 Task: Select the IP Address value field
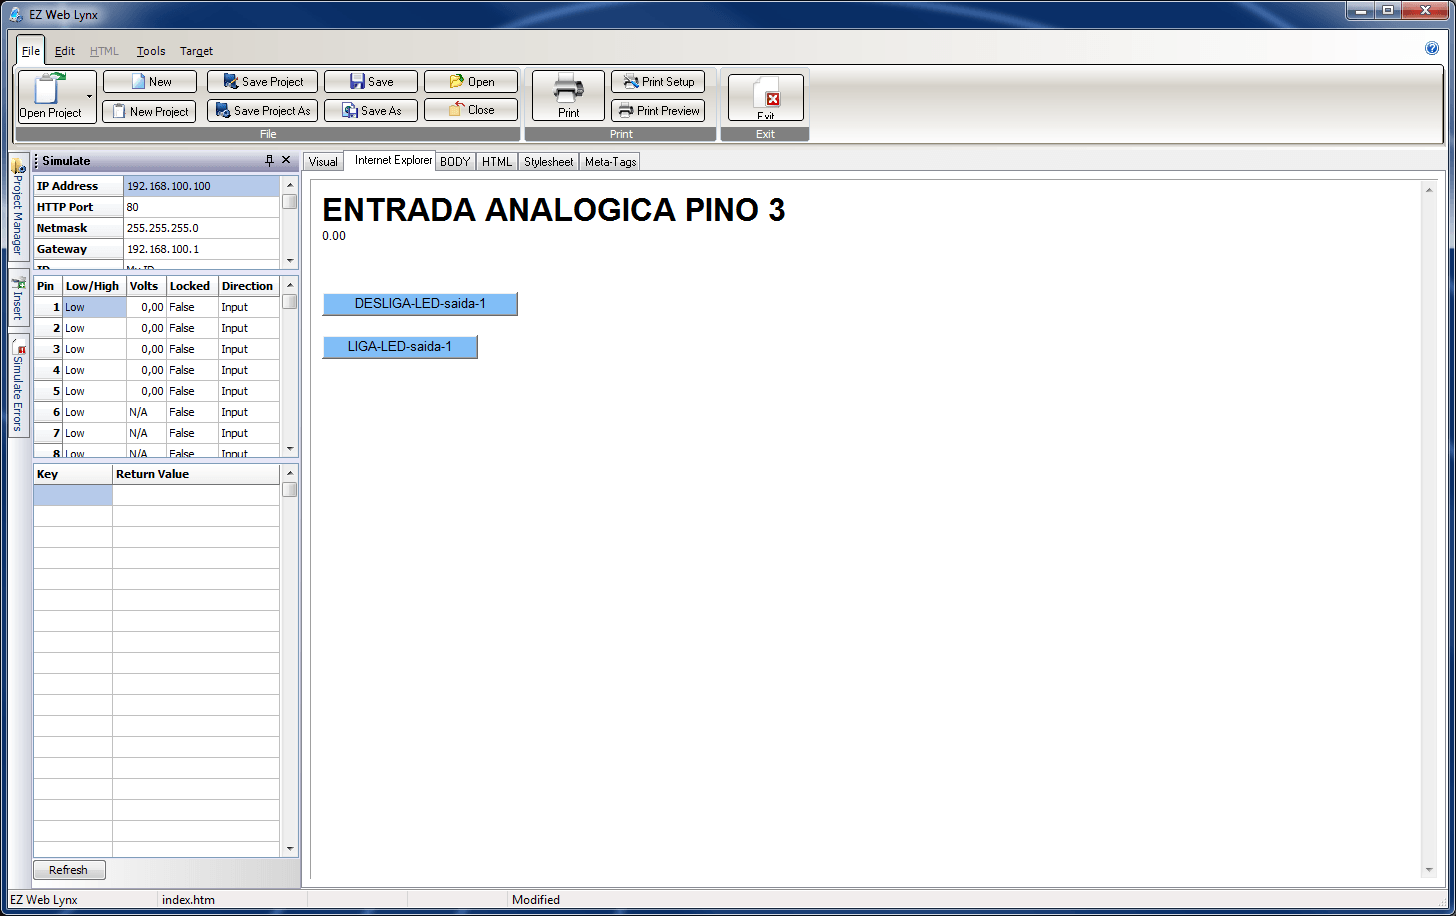[201, 186]
